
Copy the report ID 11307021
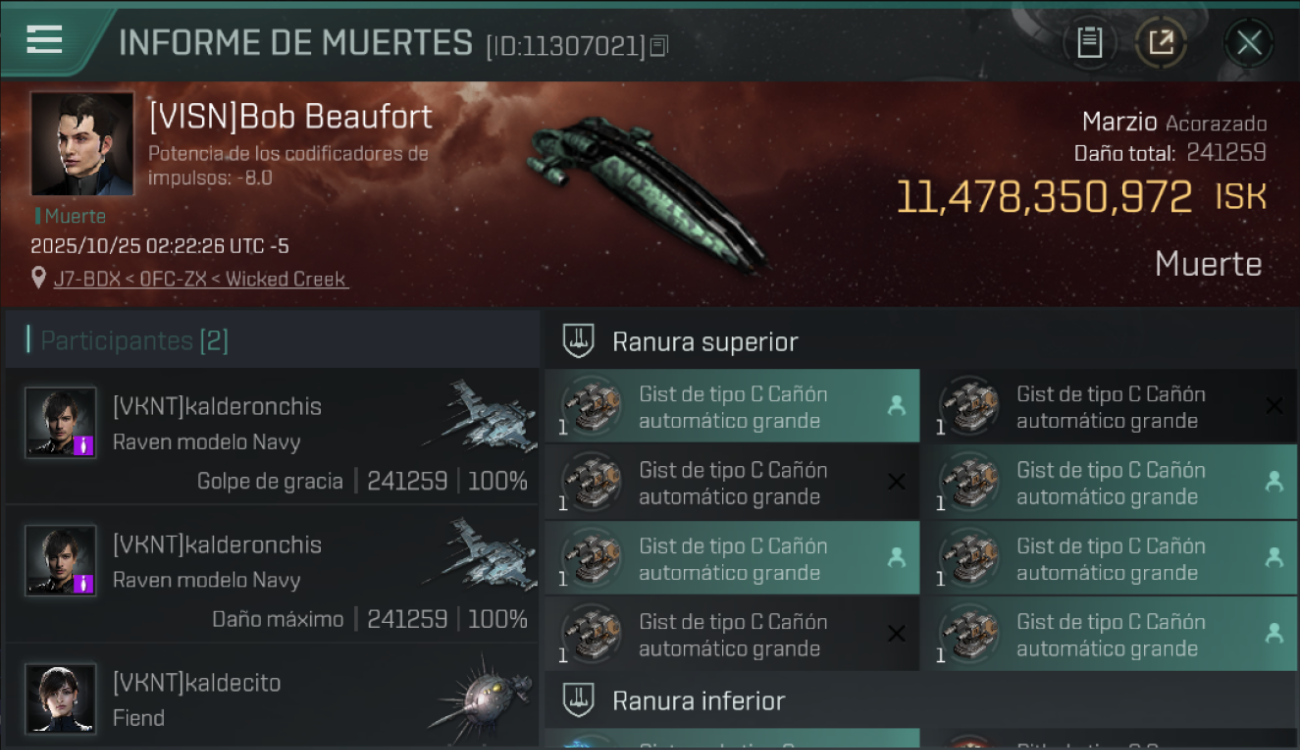click(659, 46)
